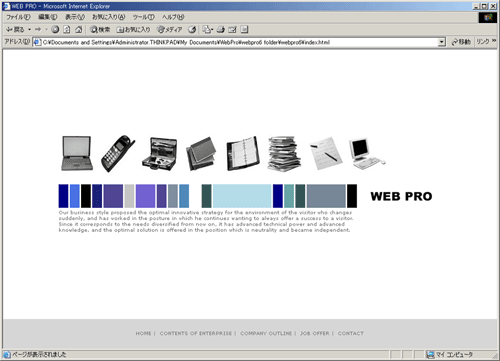Follow the CONTACT footer link
This screenshot has width=500, height=361.
[351, 333]
